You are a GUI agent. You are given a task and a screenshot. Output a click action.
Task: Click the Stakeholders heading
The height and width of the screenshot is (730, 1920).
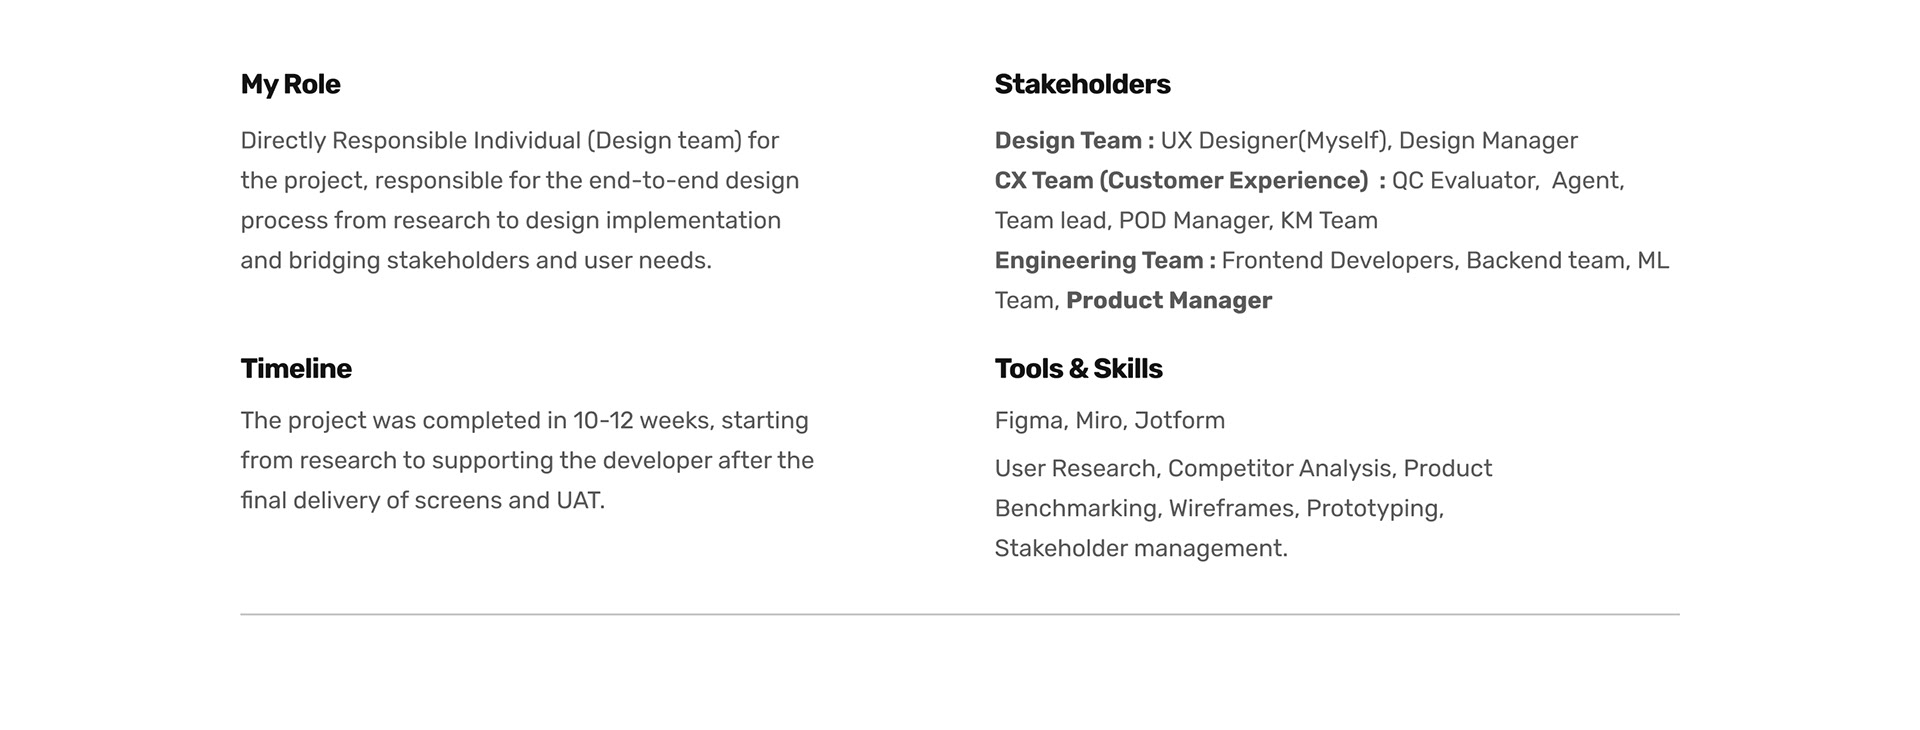coord(1082,84)
